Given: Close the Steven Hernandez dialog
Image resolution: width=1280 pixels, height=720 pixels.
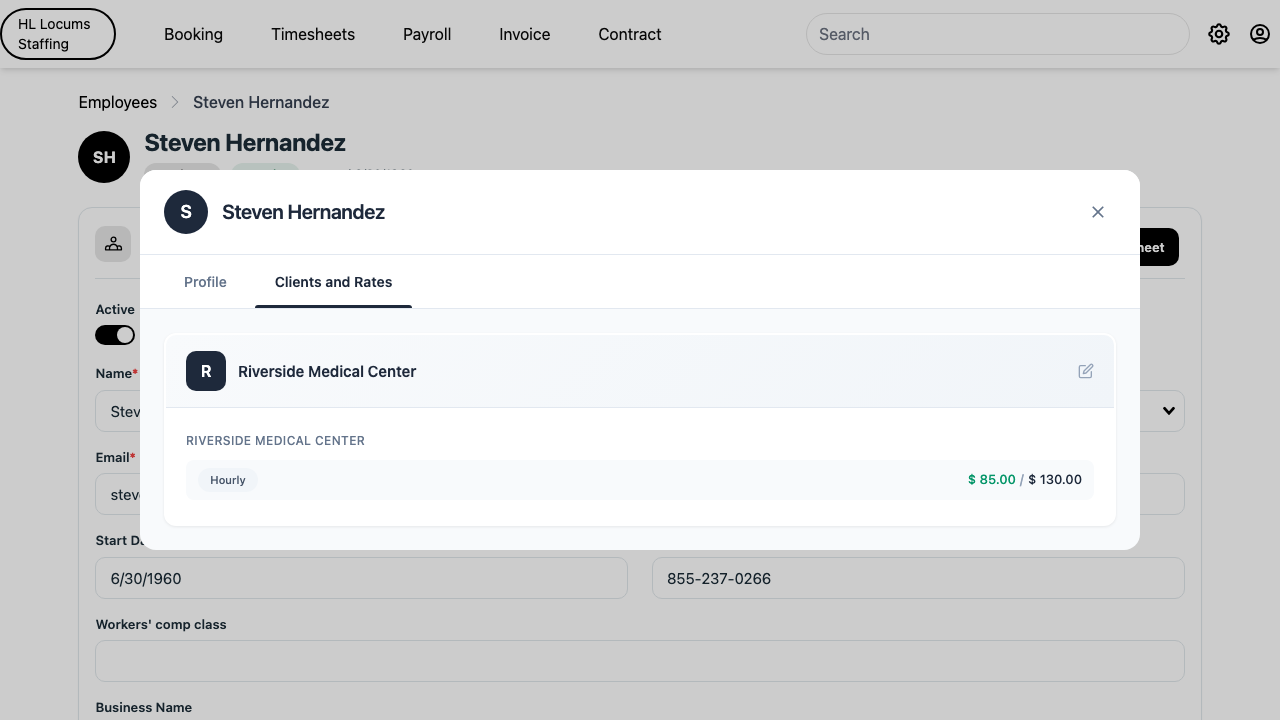Looking at the screenshot, I should pyautogui.click(x=1098, y=212).
